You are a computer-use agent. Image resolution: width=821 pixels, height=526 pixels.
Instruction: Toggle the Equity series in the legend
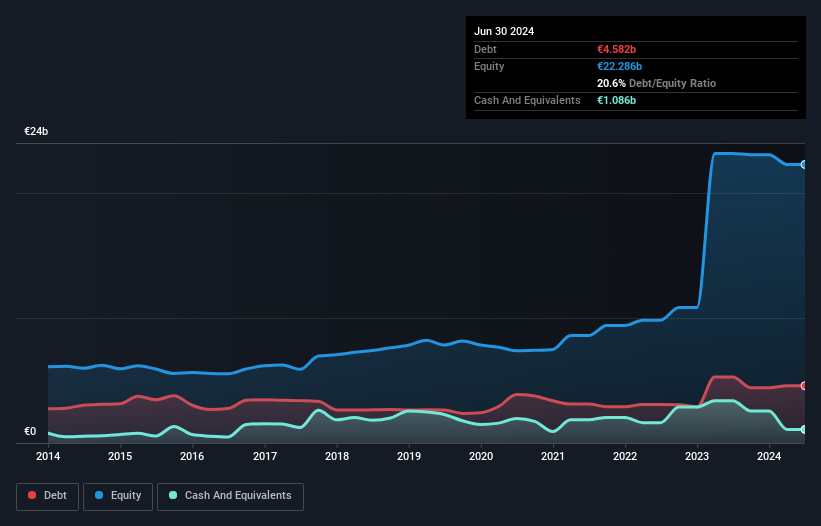point(118,496)
